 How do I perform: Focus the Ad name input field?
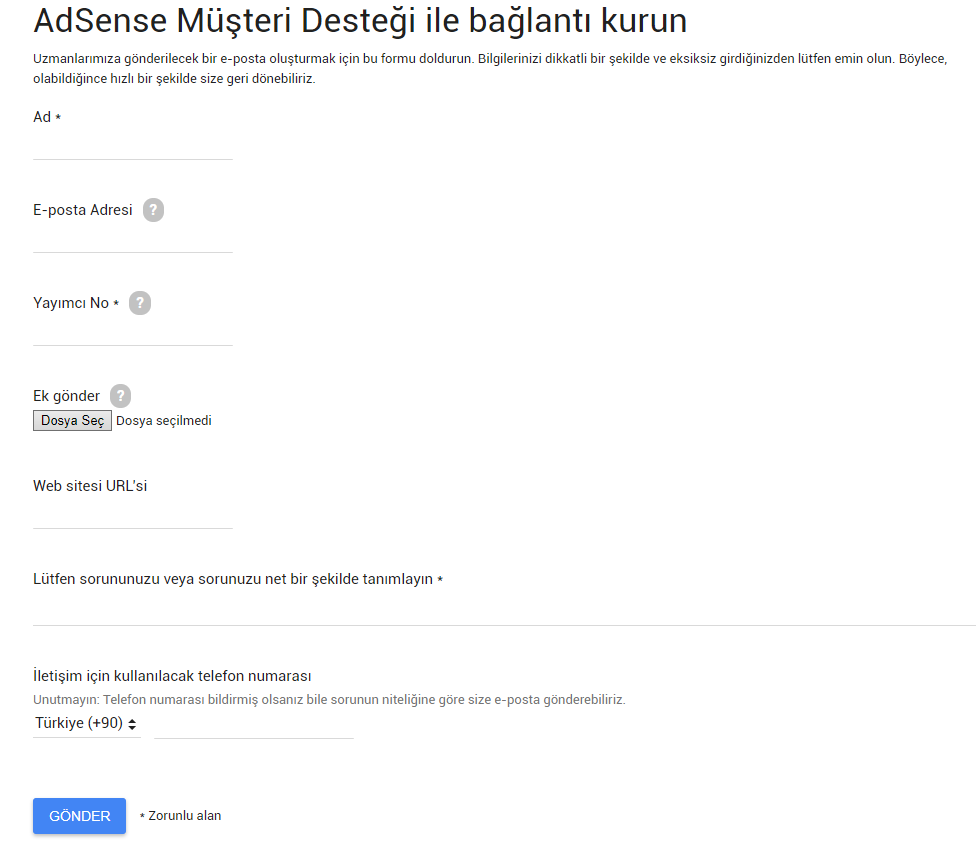(133, 146)
